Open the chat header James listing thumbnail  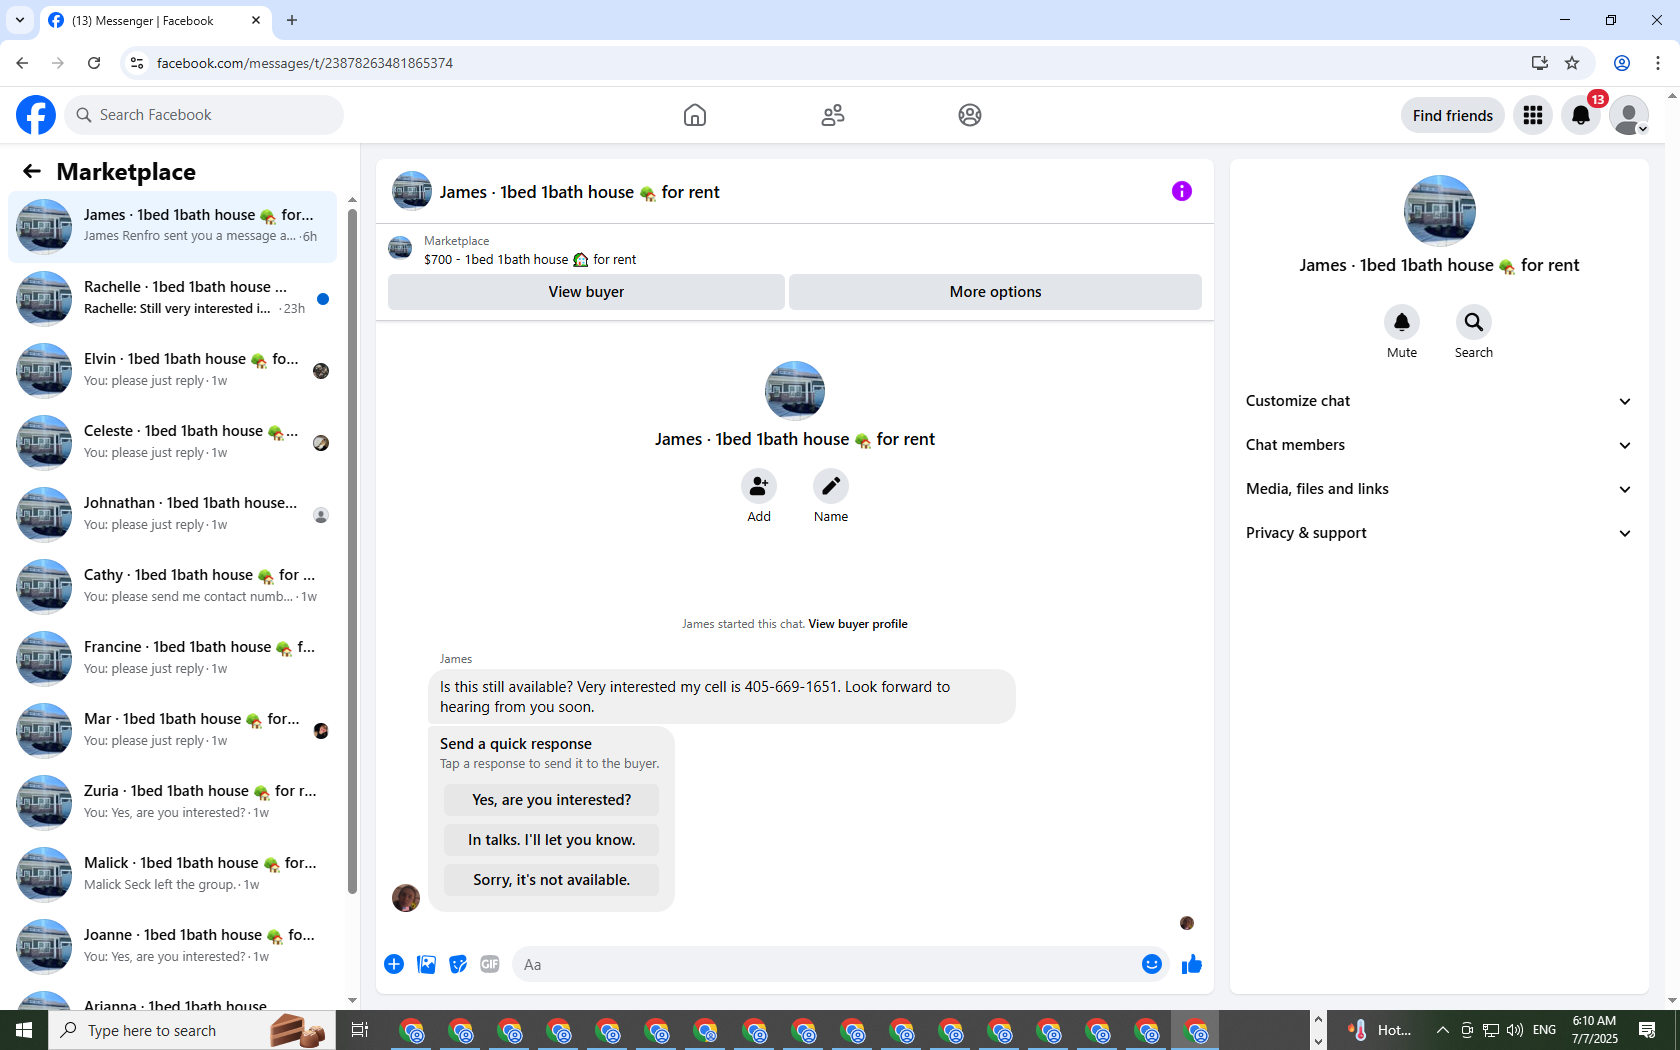412,191
